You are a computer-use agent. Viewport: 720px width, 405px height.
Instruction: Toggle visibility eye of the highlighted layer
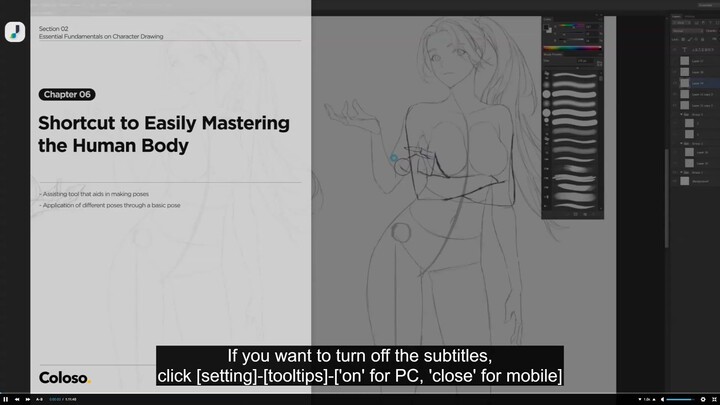tap(675, 83)
